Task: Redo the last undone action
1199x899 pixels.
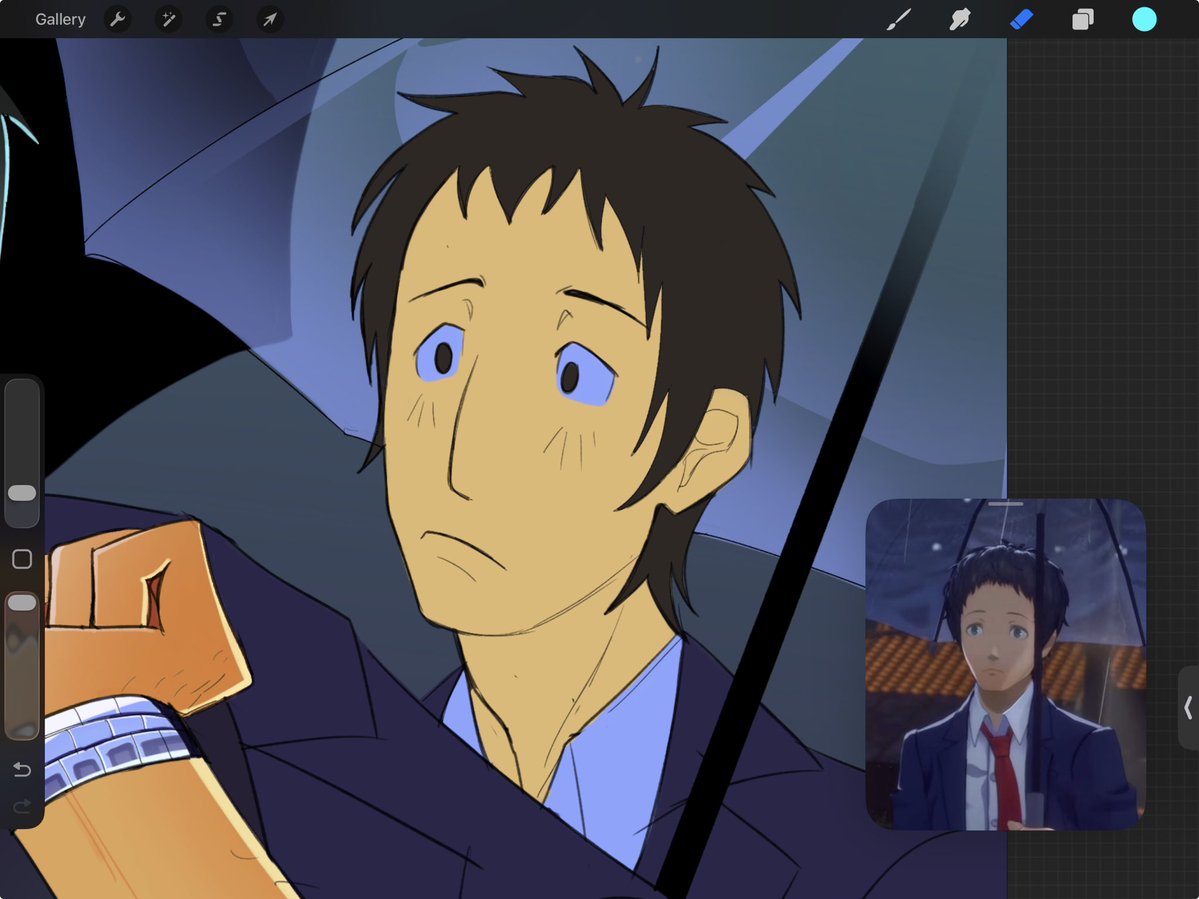Action: pyautogui.click(x=22, y=806)
